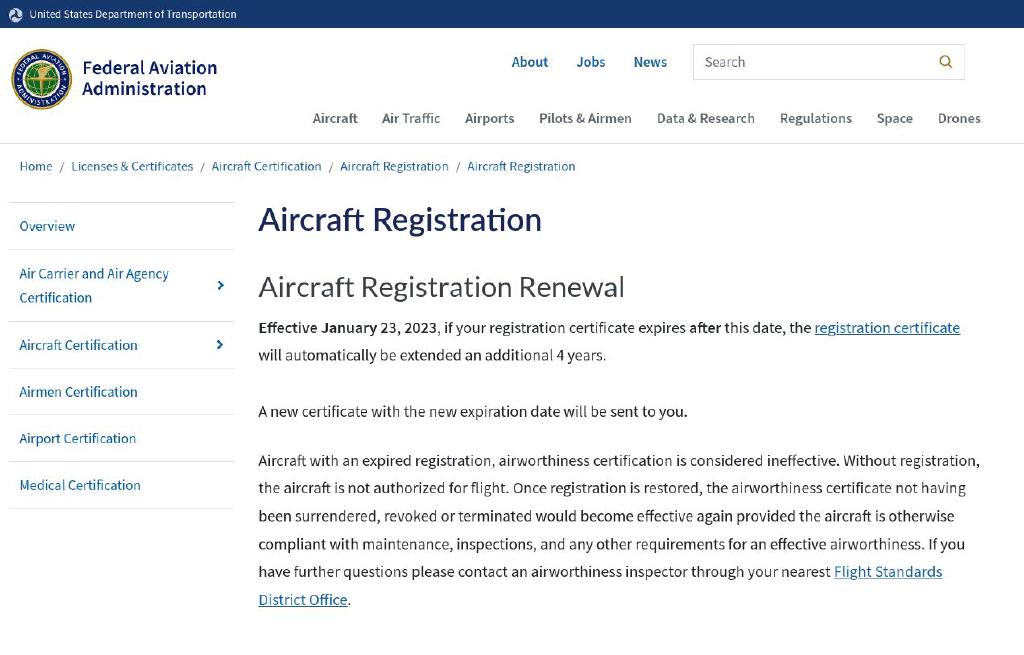
Task: Open the Drones navigation menu
Action: click(959, 118)
